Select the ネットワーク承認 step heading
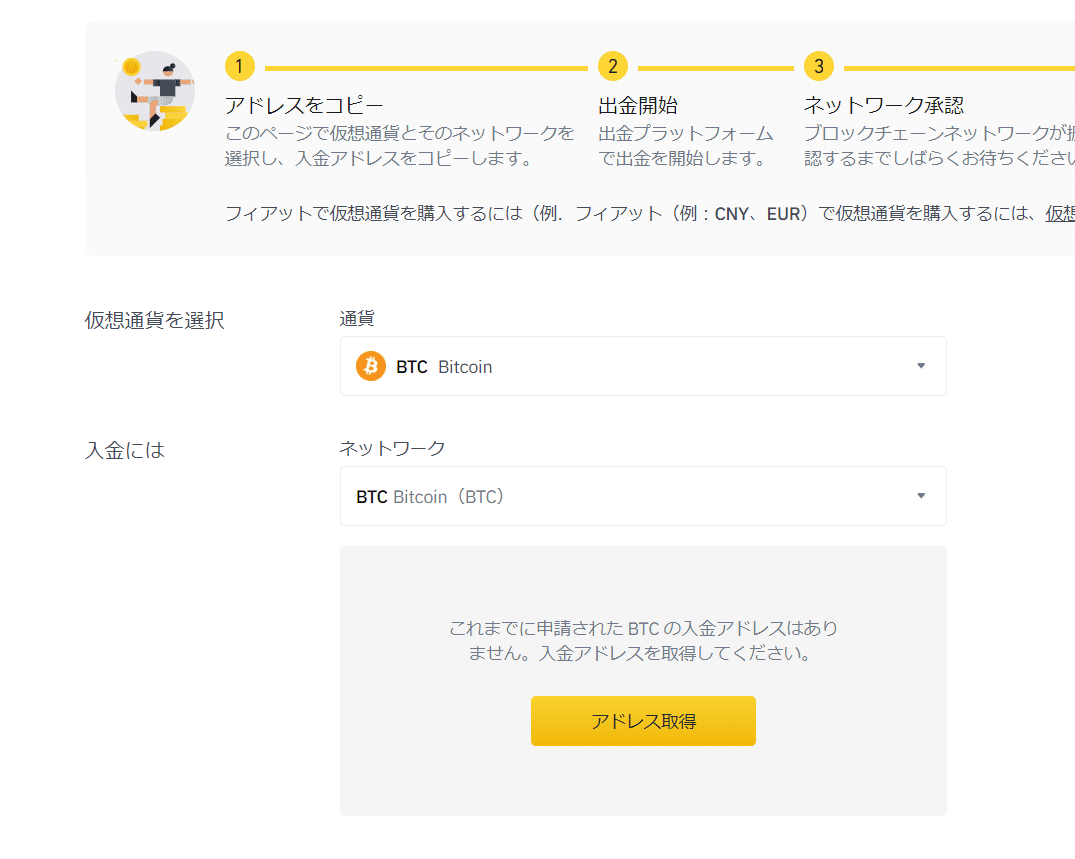The height and width of the screenshot is (859, 1075). click(x=884, y=106)
